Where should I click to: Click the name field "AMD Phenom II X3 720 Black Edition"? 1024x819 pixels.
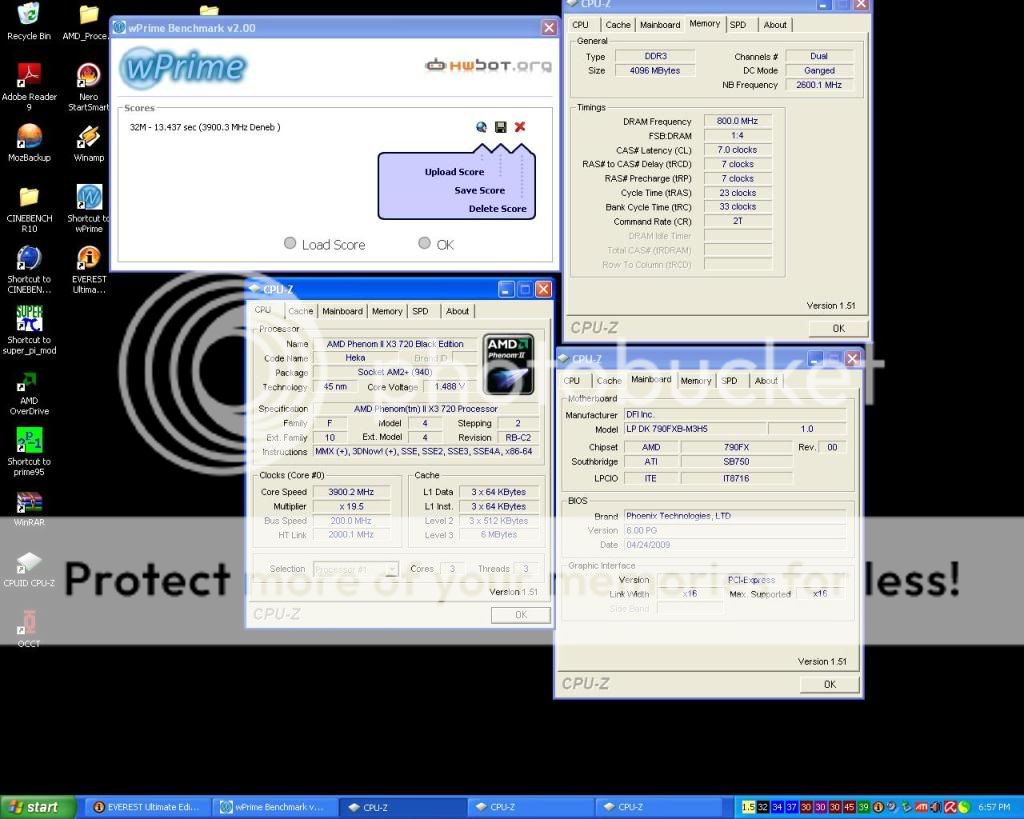coord(395,344)
